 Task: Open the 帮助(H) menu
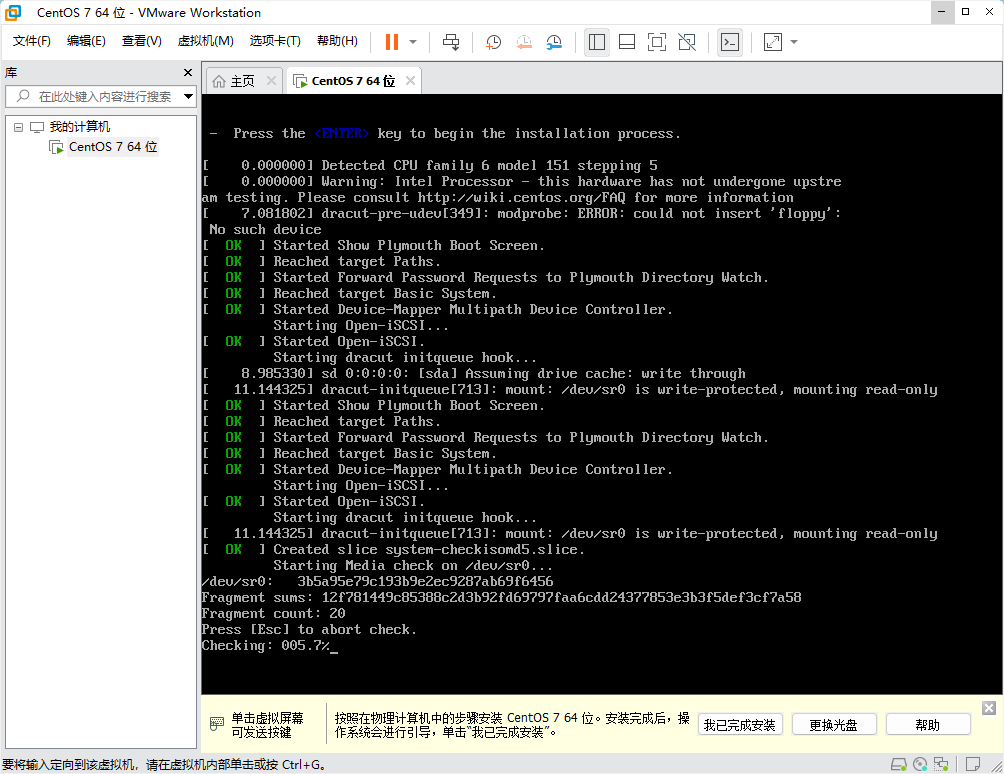tap(337, 41)
